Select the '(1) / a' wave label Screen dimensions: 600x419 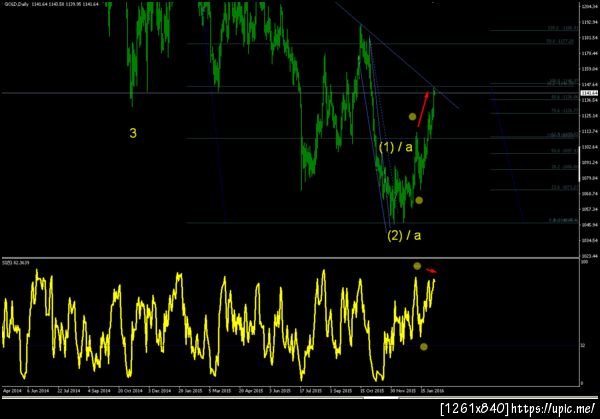click(x=396, y=147)
